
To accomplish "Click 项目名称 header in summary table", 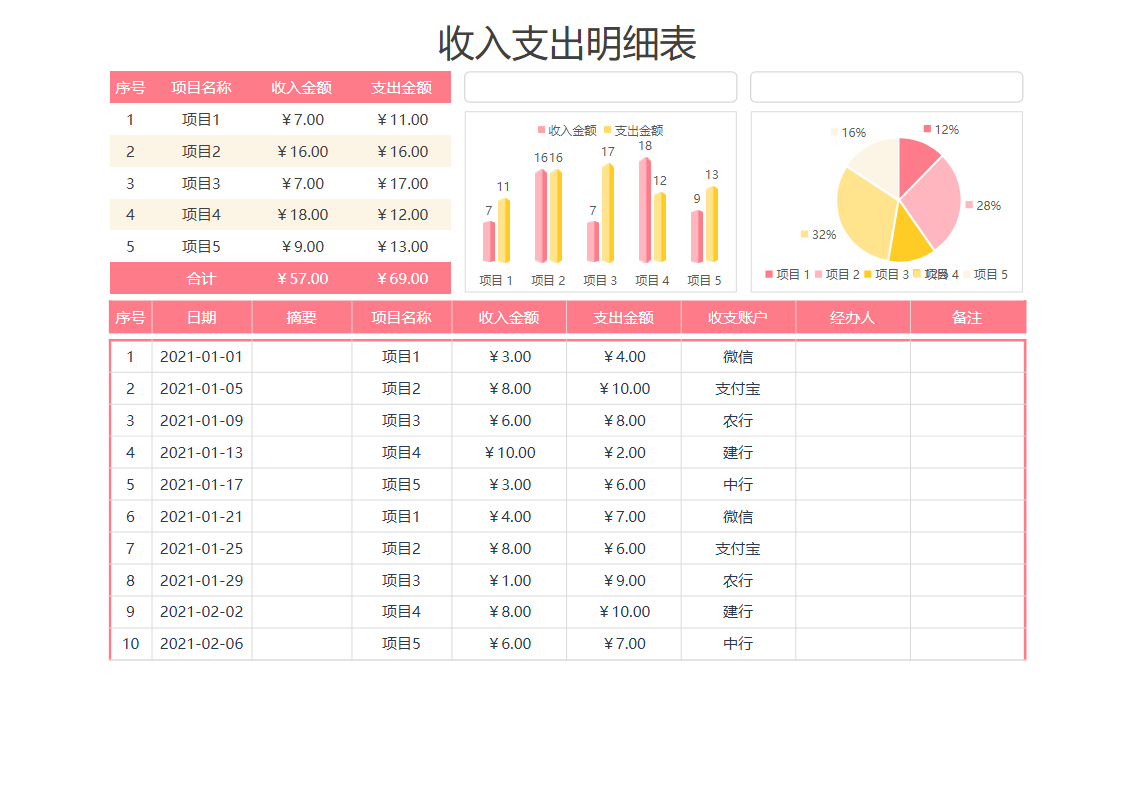I will point(201,87).
